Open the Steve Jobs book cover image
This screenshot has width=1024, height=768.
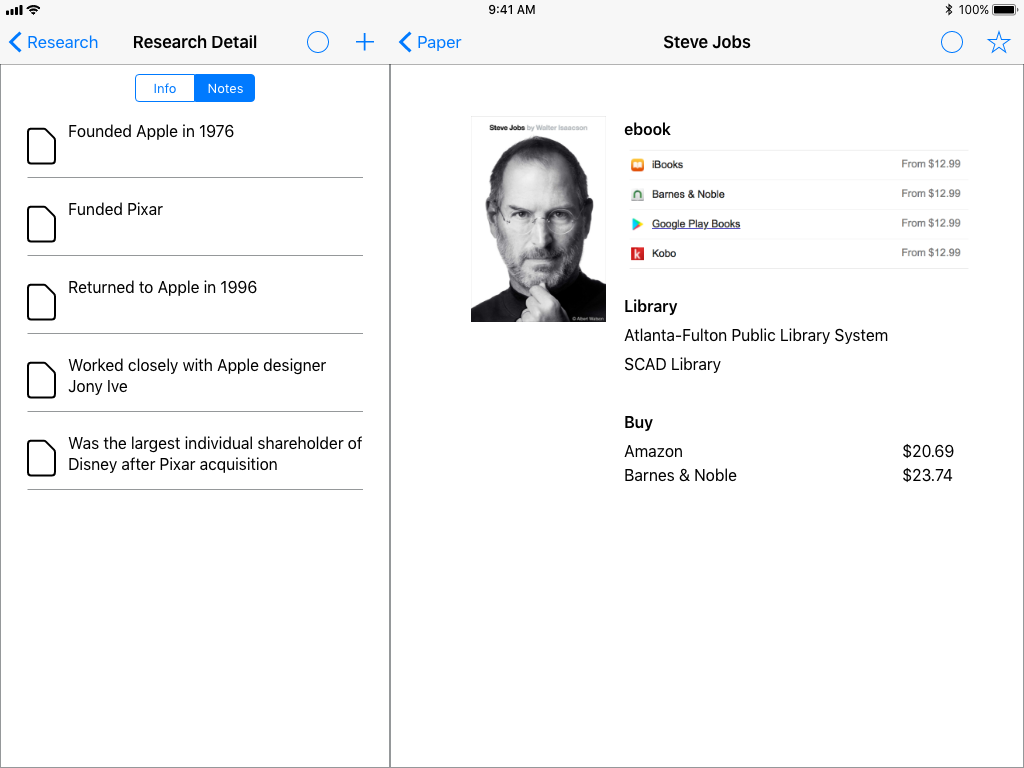click(x=538, y=219)
